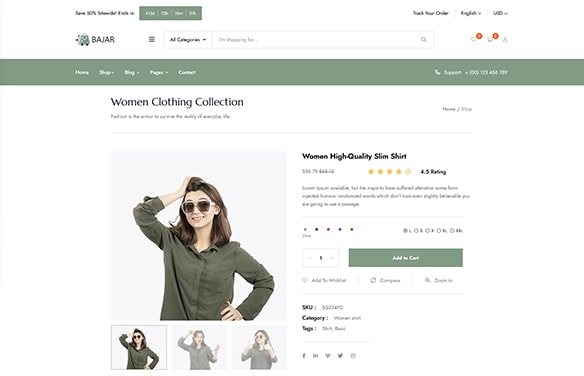The height and width of the screenshot is (376, 584).
Task: Click Track Your Order link
Action: pos(431,13)
